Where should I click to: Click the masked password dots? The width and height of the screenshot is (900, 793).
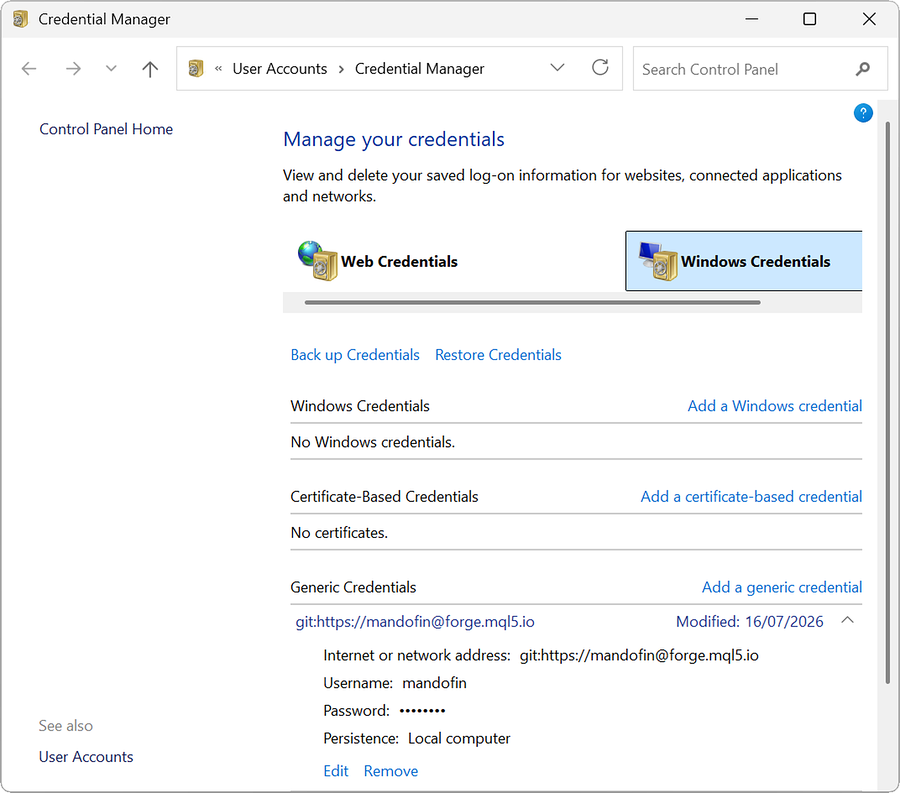pyautogui.click(x=422, y=711)
